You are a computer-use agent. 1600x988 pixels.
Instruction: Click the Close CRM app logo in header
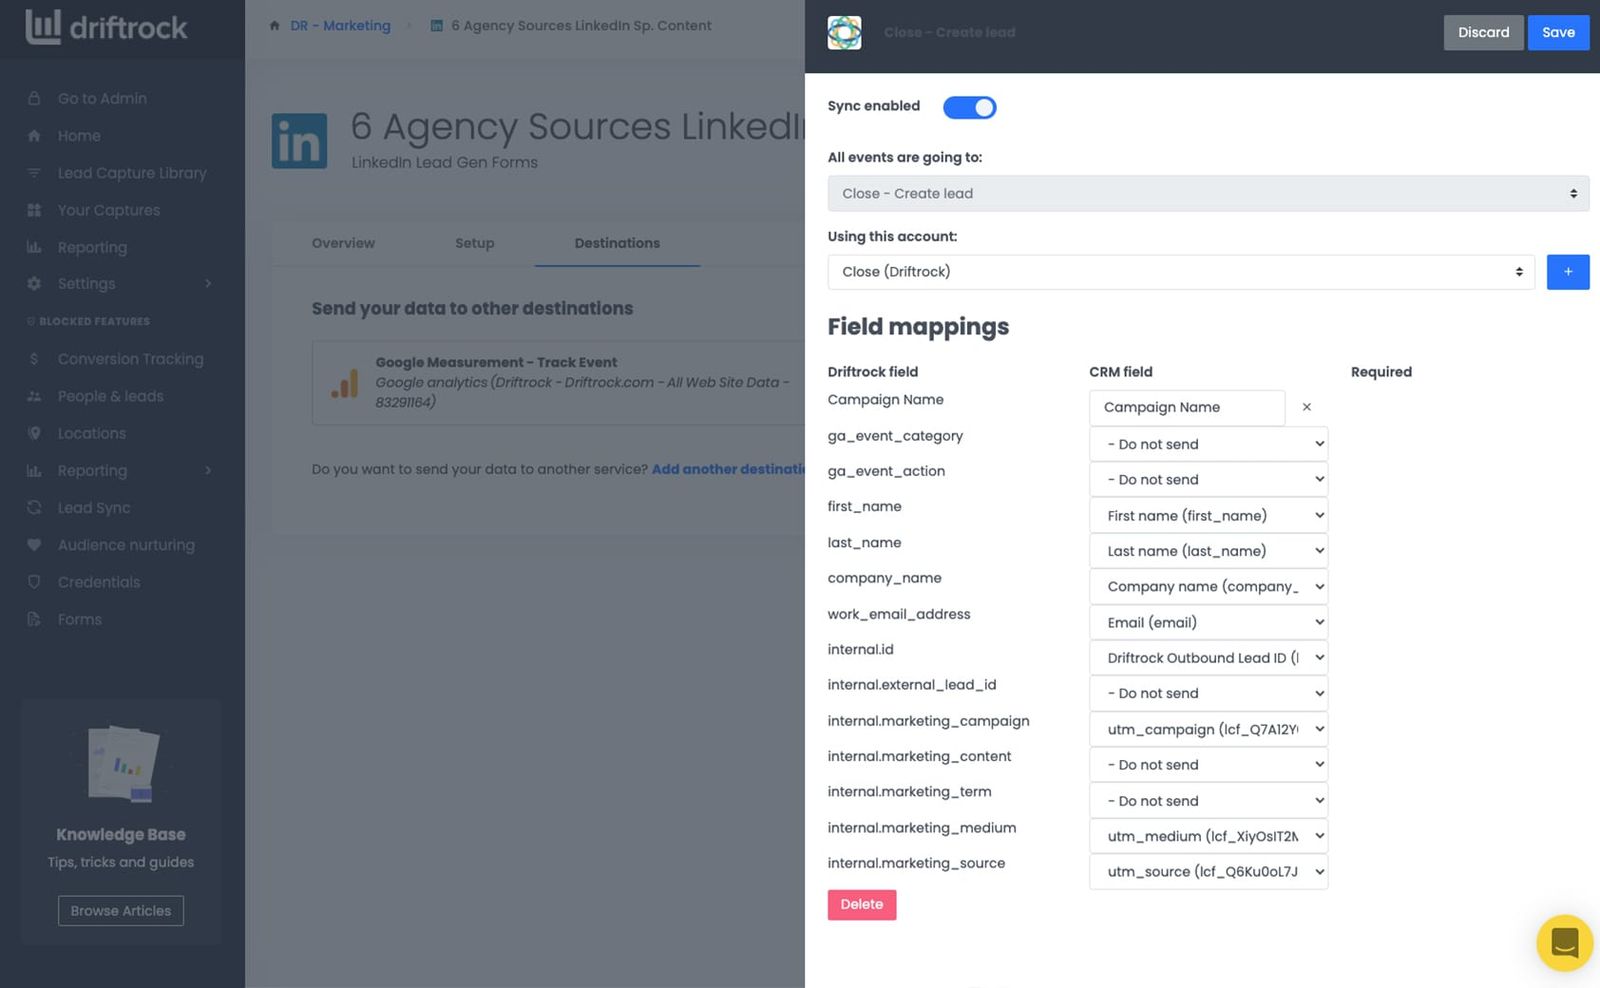click(x=844, y=33)
